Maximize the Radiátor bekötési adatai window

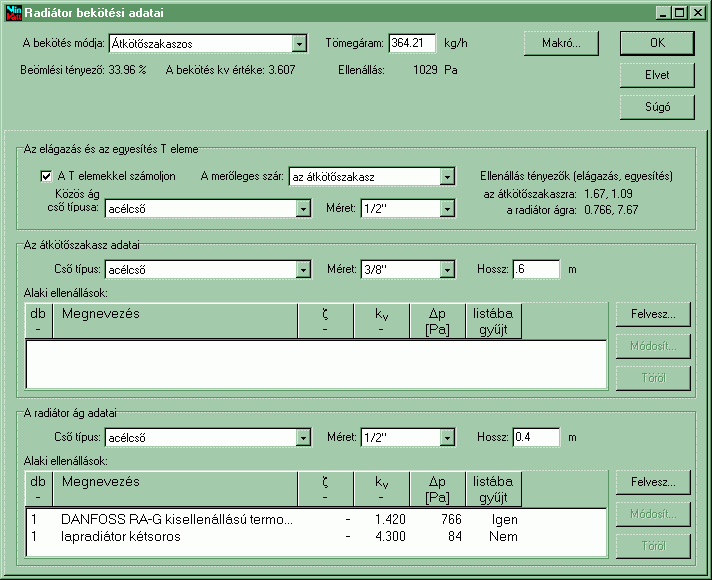[x=679, y=13]
